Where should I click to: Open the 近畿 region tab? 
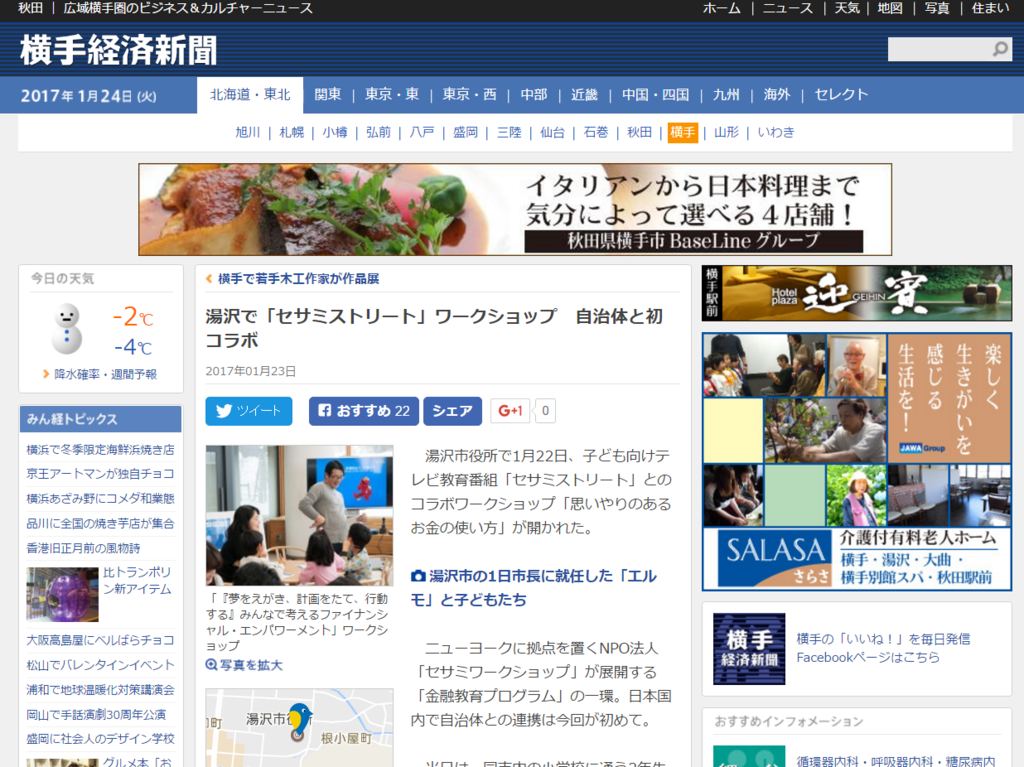click(x=584, y=95)
